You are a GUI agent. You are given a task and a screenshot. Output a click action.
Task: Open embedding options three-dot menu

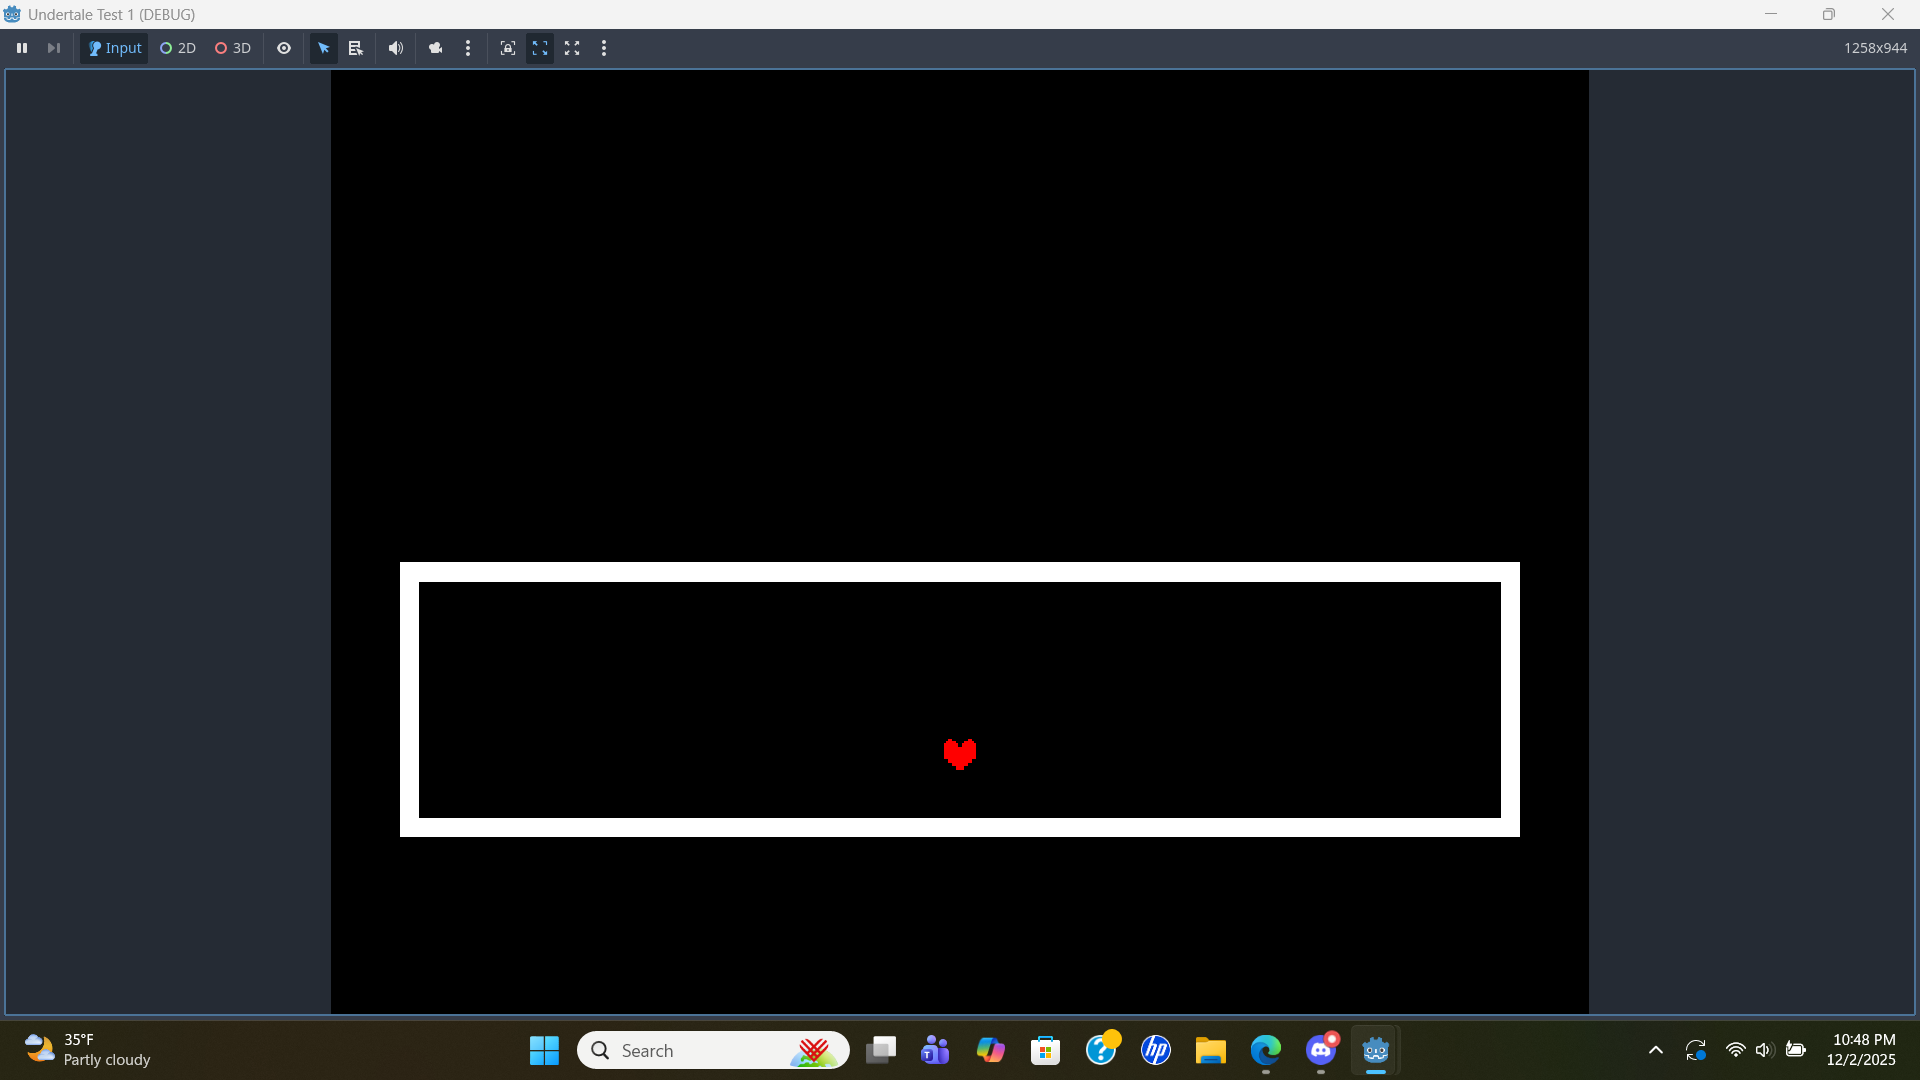(x=604, y=48)
